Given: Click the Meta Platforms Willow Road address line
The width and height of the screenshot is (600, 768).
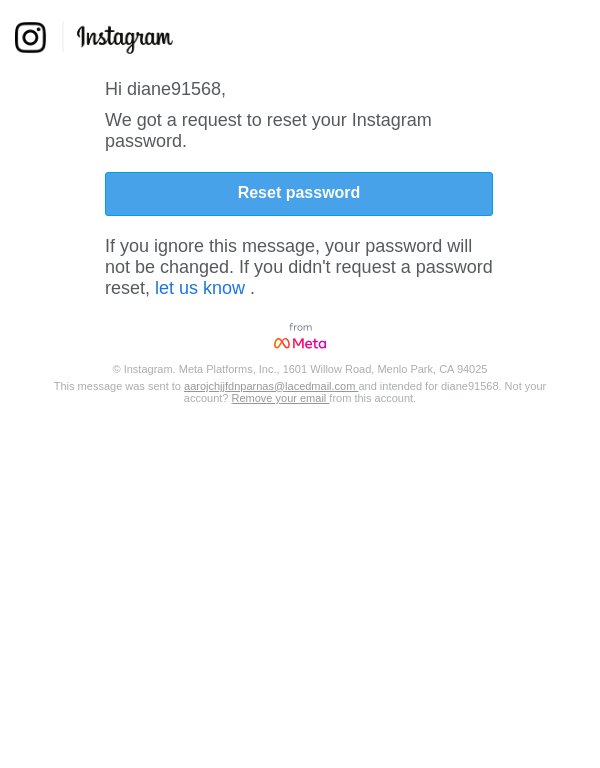Looking at the screenshot, I should coord(300,369).
